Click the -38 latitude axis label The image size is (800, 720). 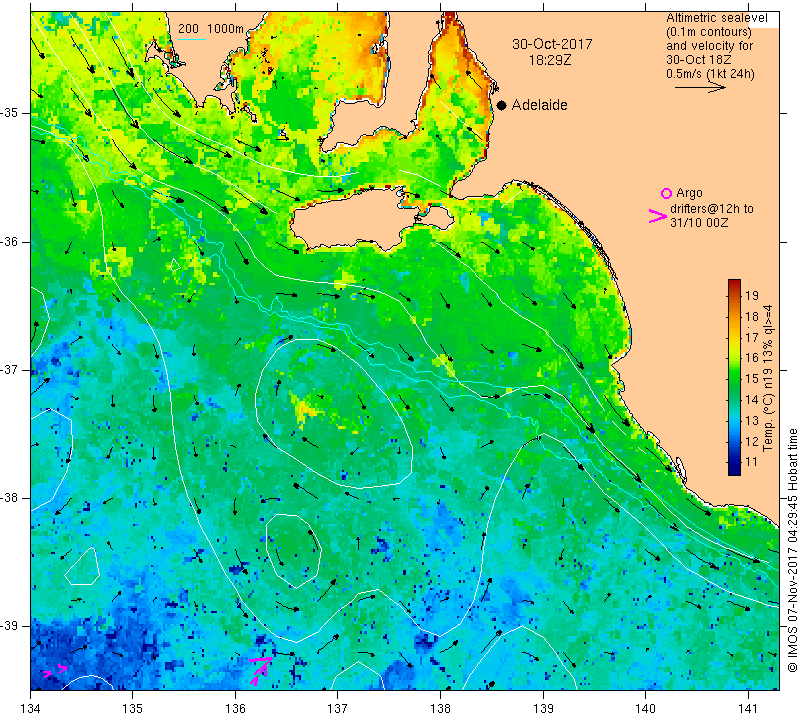(10, 498)
